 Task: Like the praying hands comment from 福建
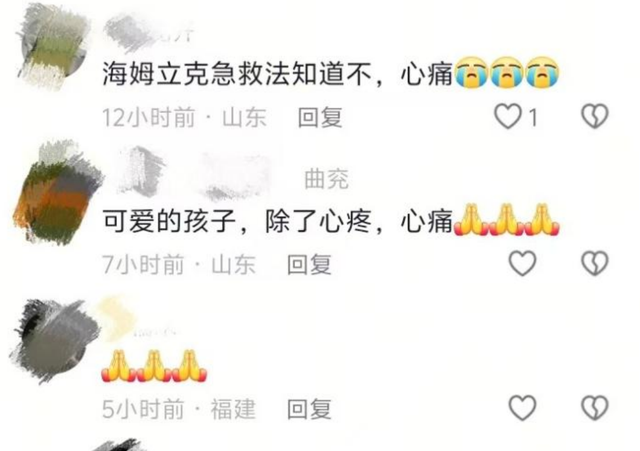click(522, 407)
